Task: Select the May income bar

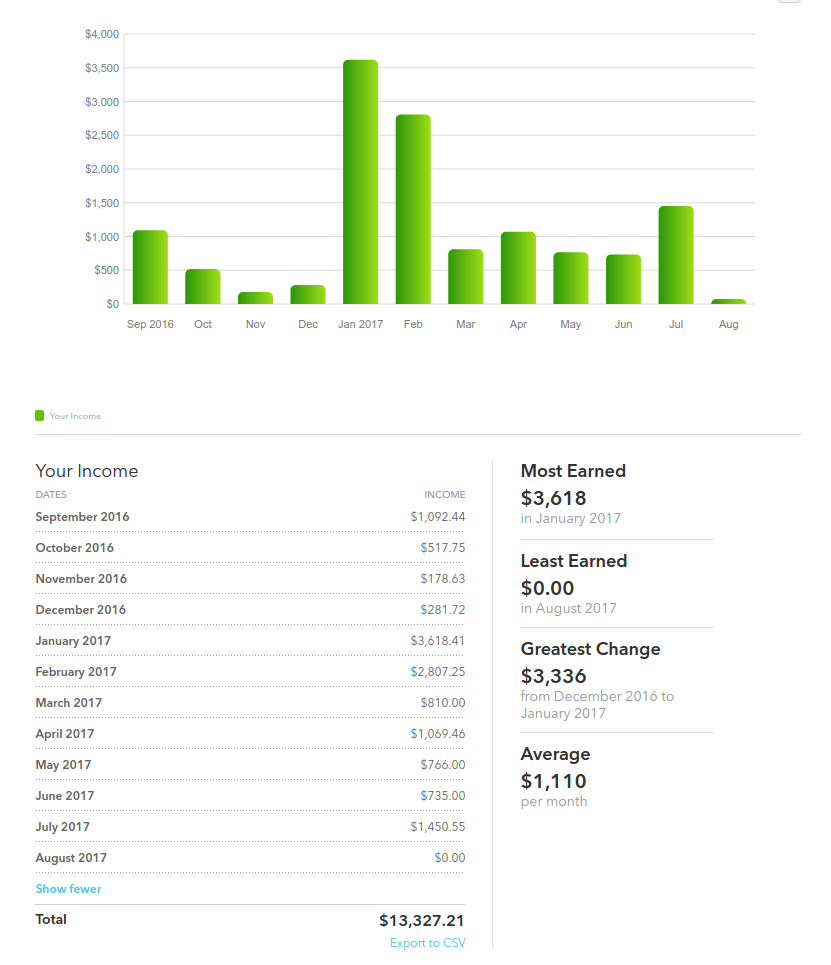Action: pos(571,278)
